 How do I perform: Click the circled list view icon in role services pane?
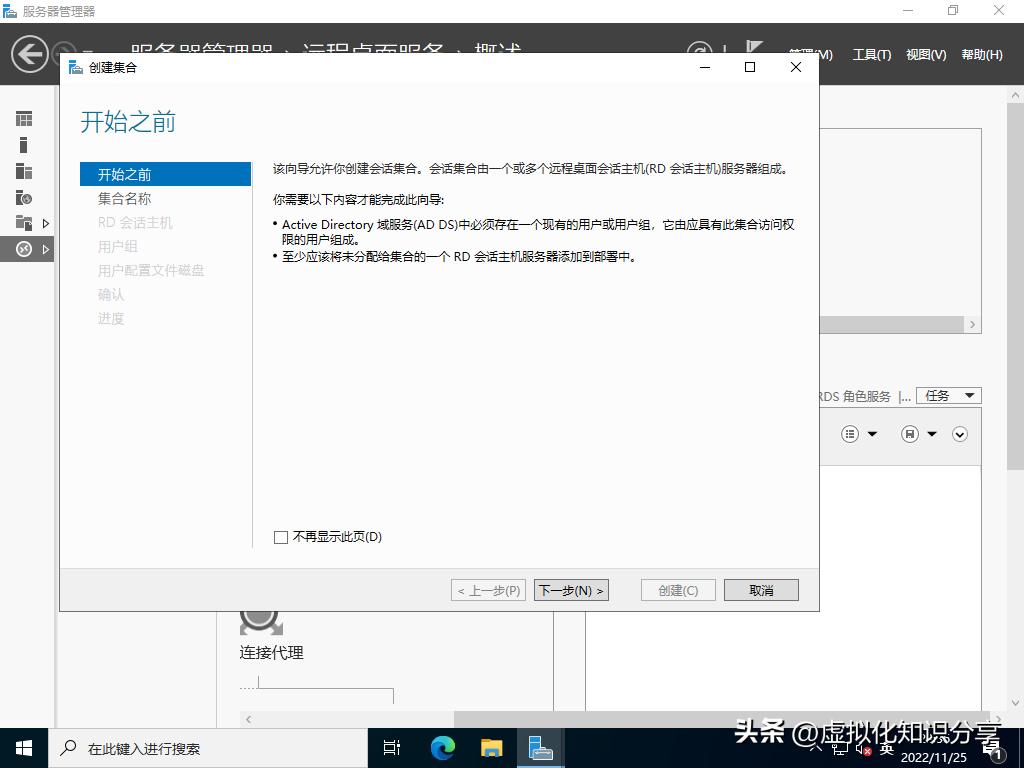pos(849,434)
